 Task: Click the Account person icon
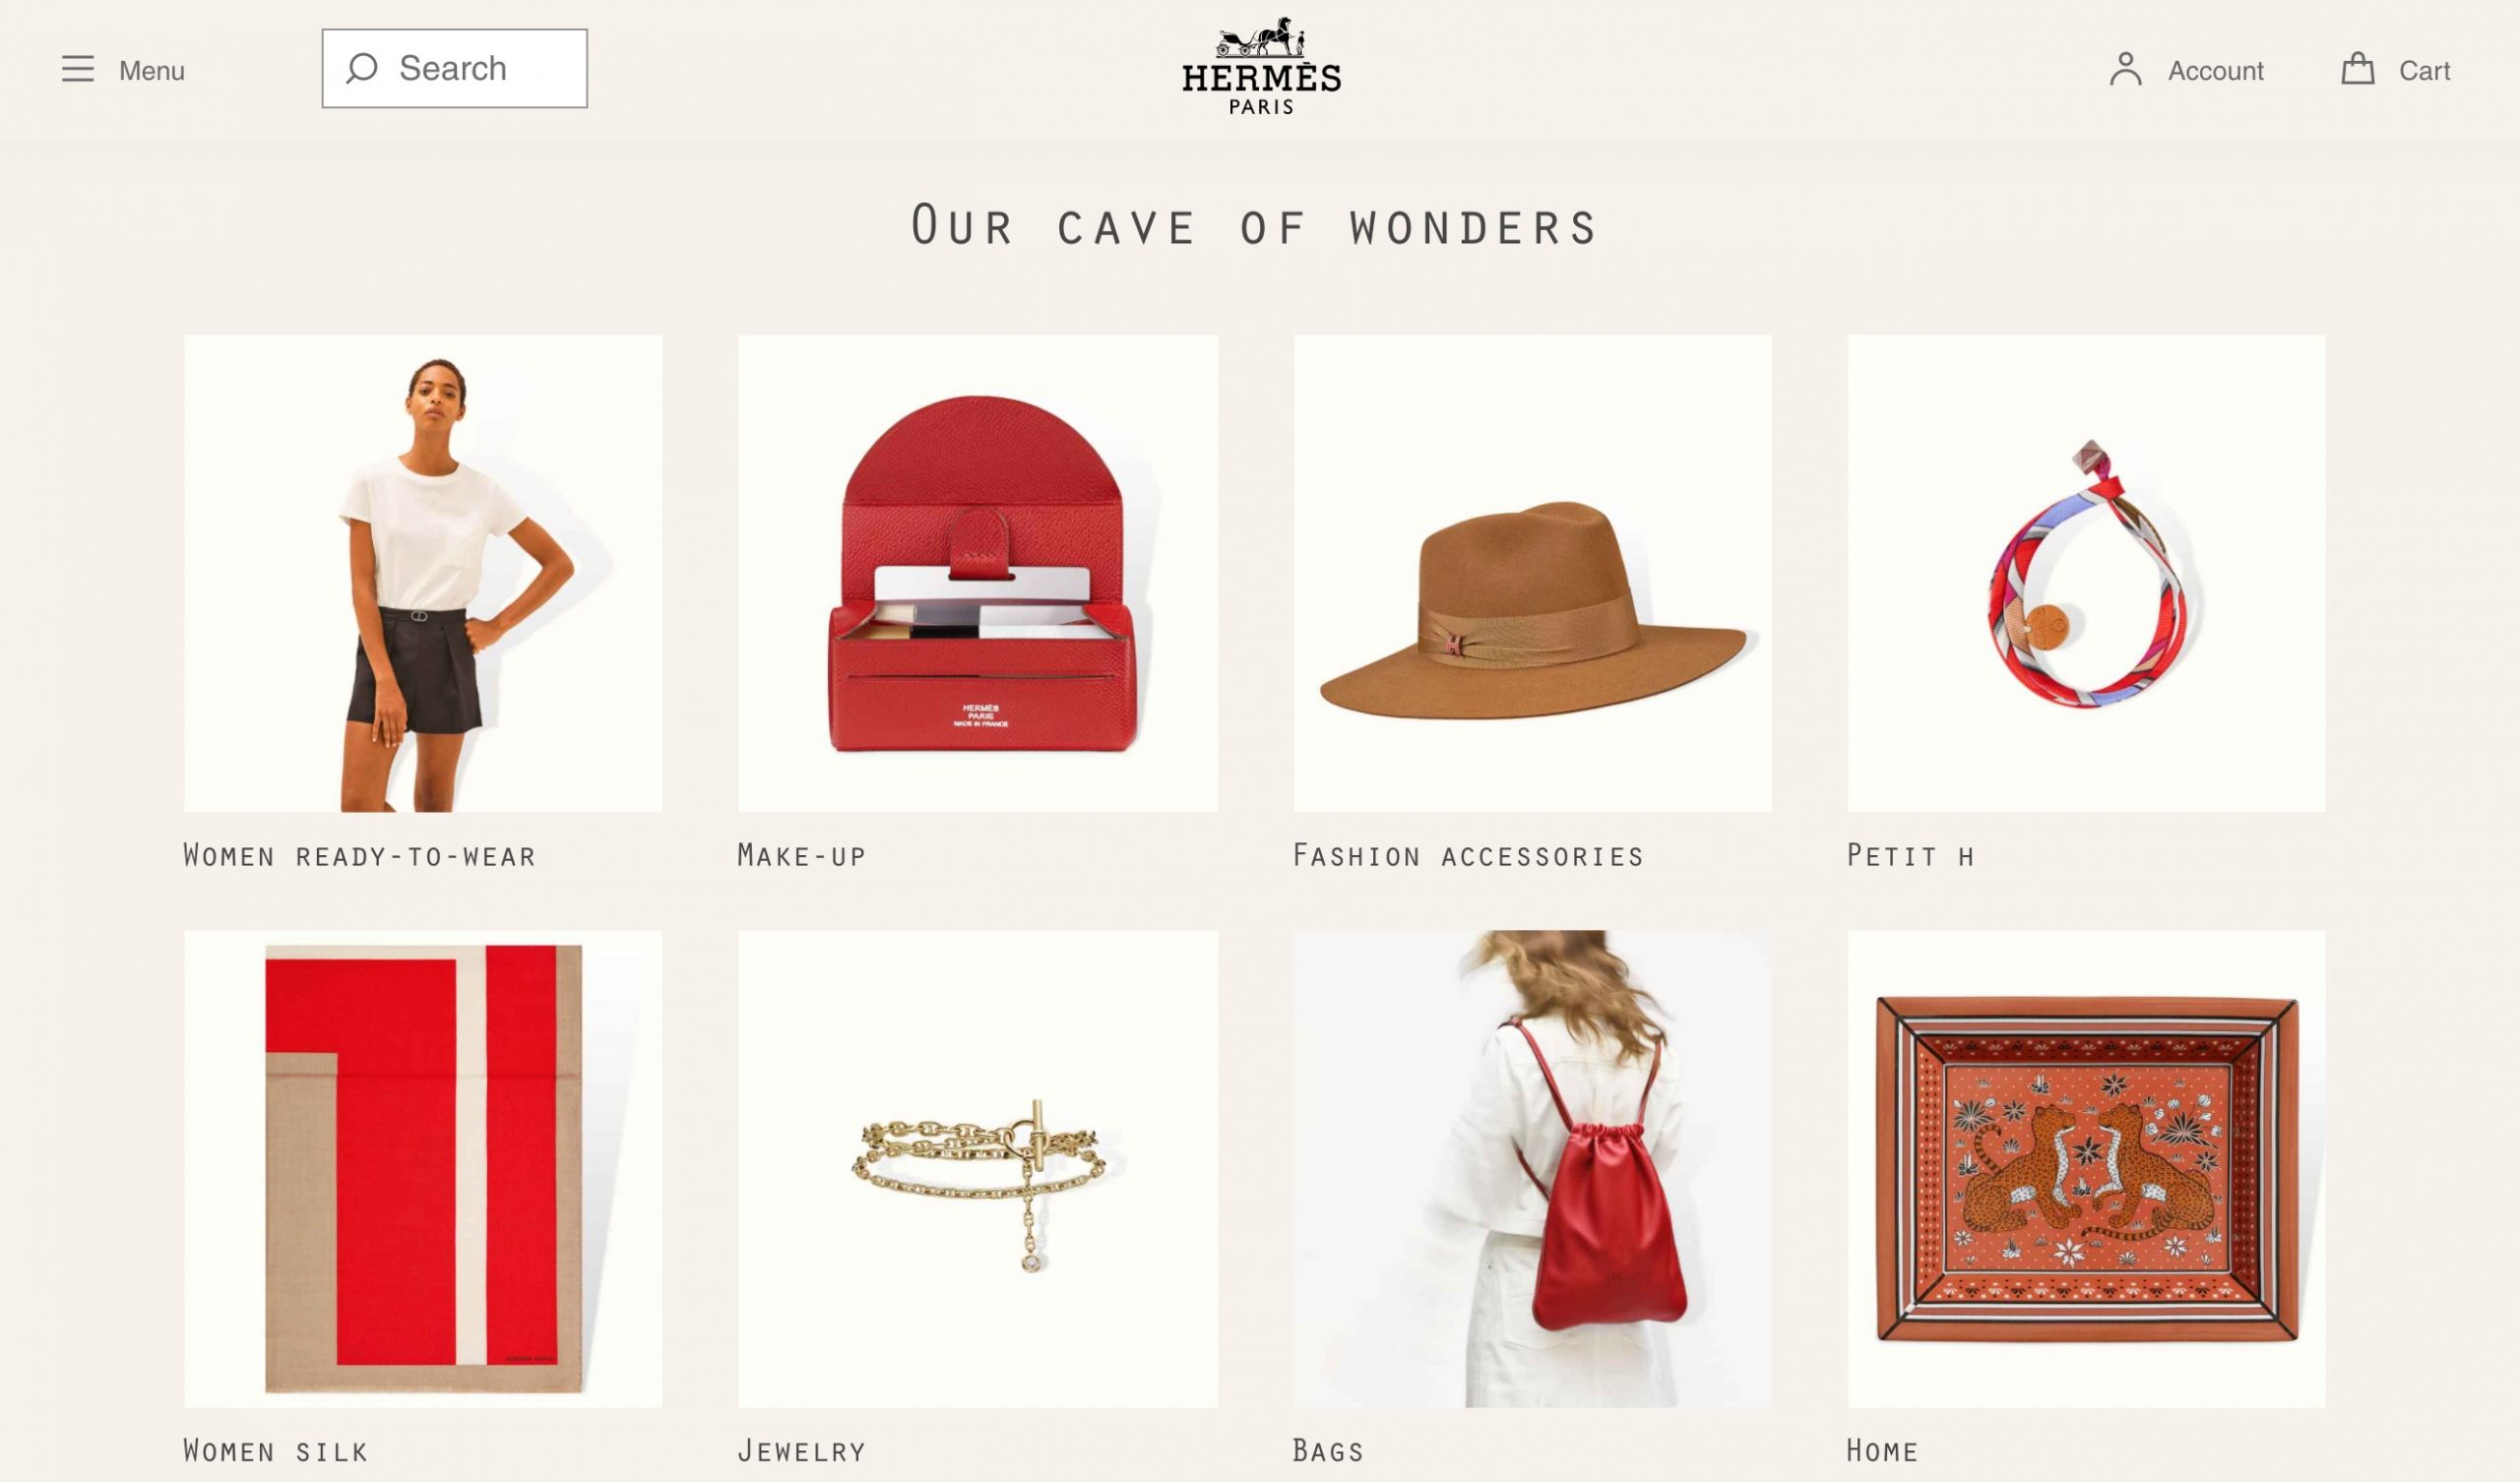pos(2125,69)
